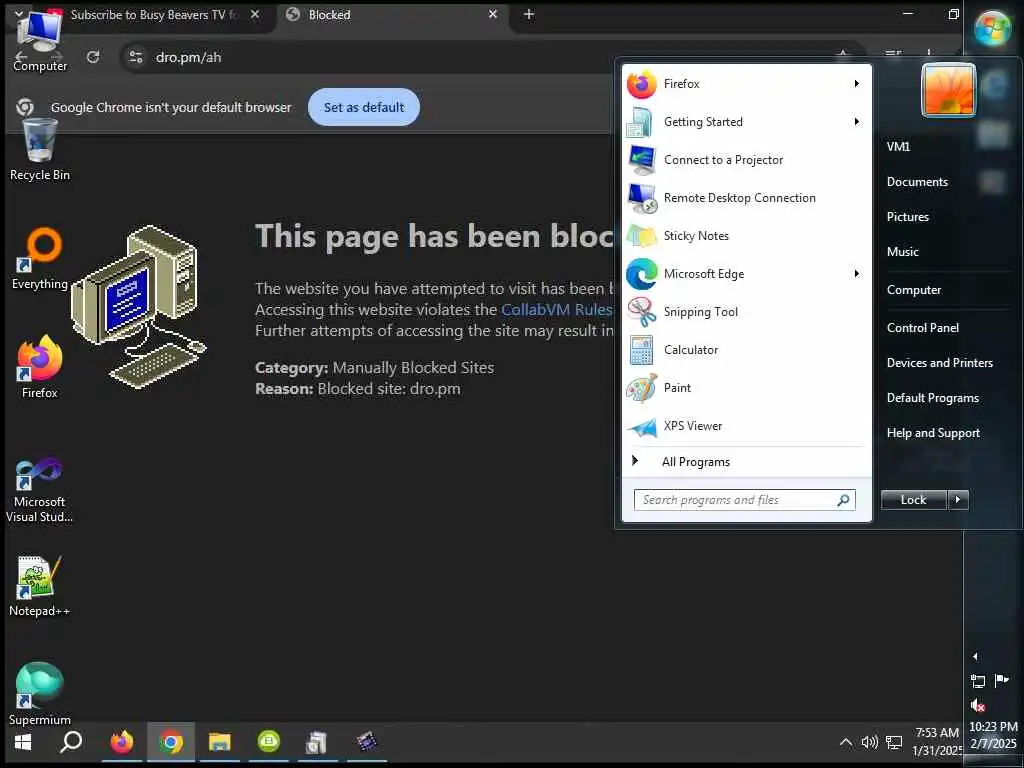Open a new Chrome tab

click(529, 14)
